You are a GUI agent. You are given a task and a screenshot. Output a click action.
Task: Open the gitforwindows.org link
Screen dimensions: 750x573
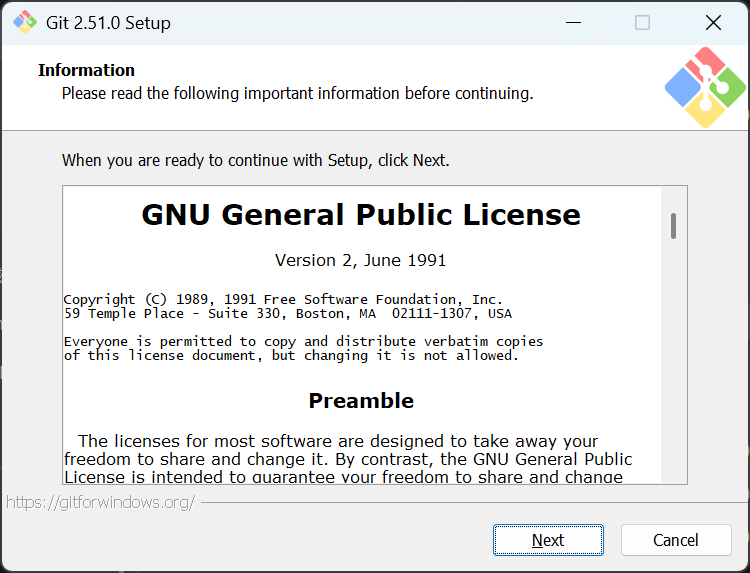[100, 502]
